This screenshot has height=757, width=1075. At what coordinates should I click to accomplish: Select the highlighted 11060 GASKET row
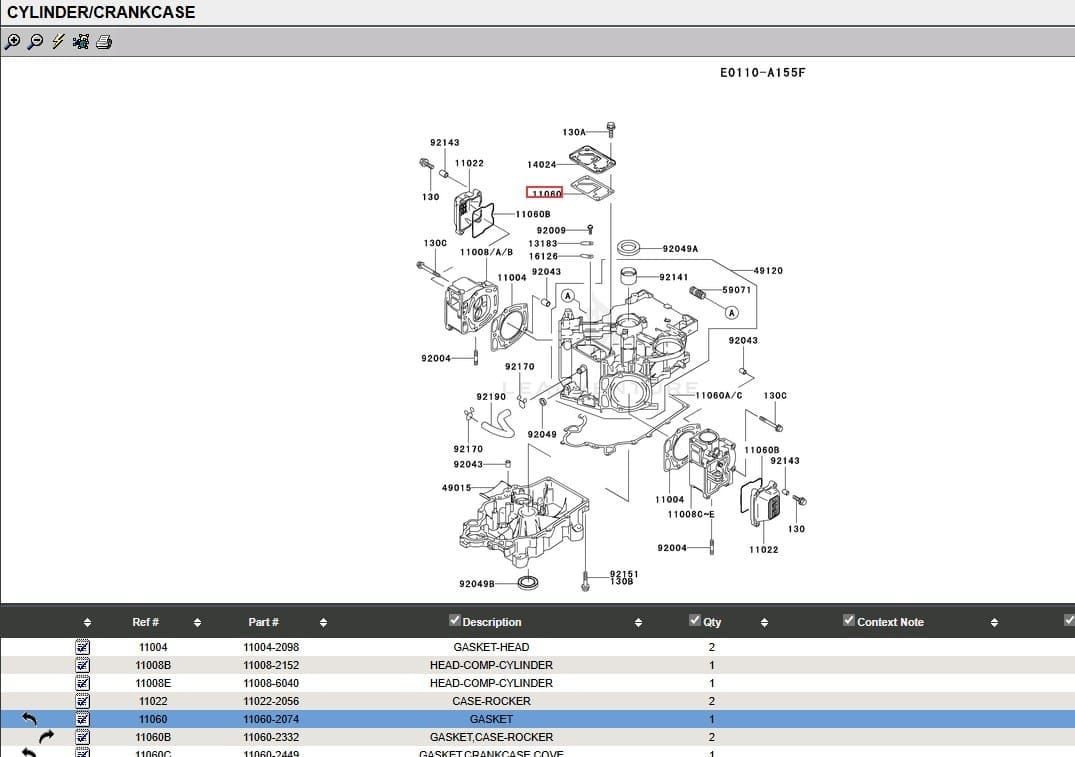pyautogui.click(x=490, y=718)
